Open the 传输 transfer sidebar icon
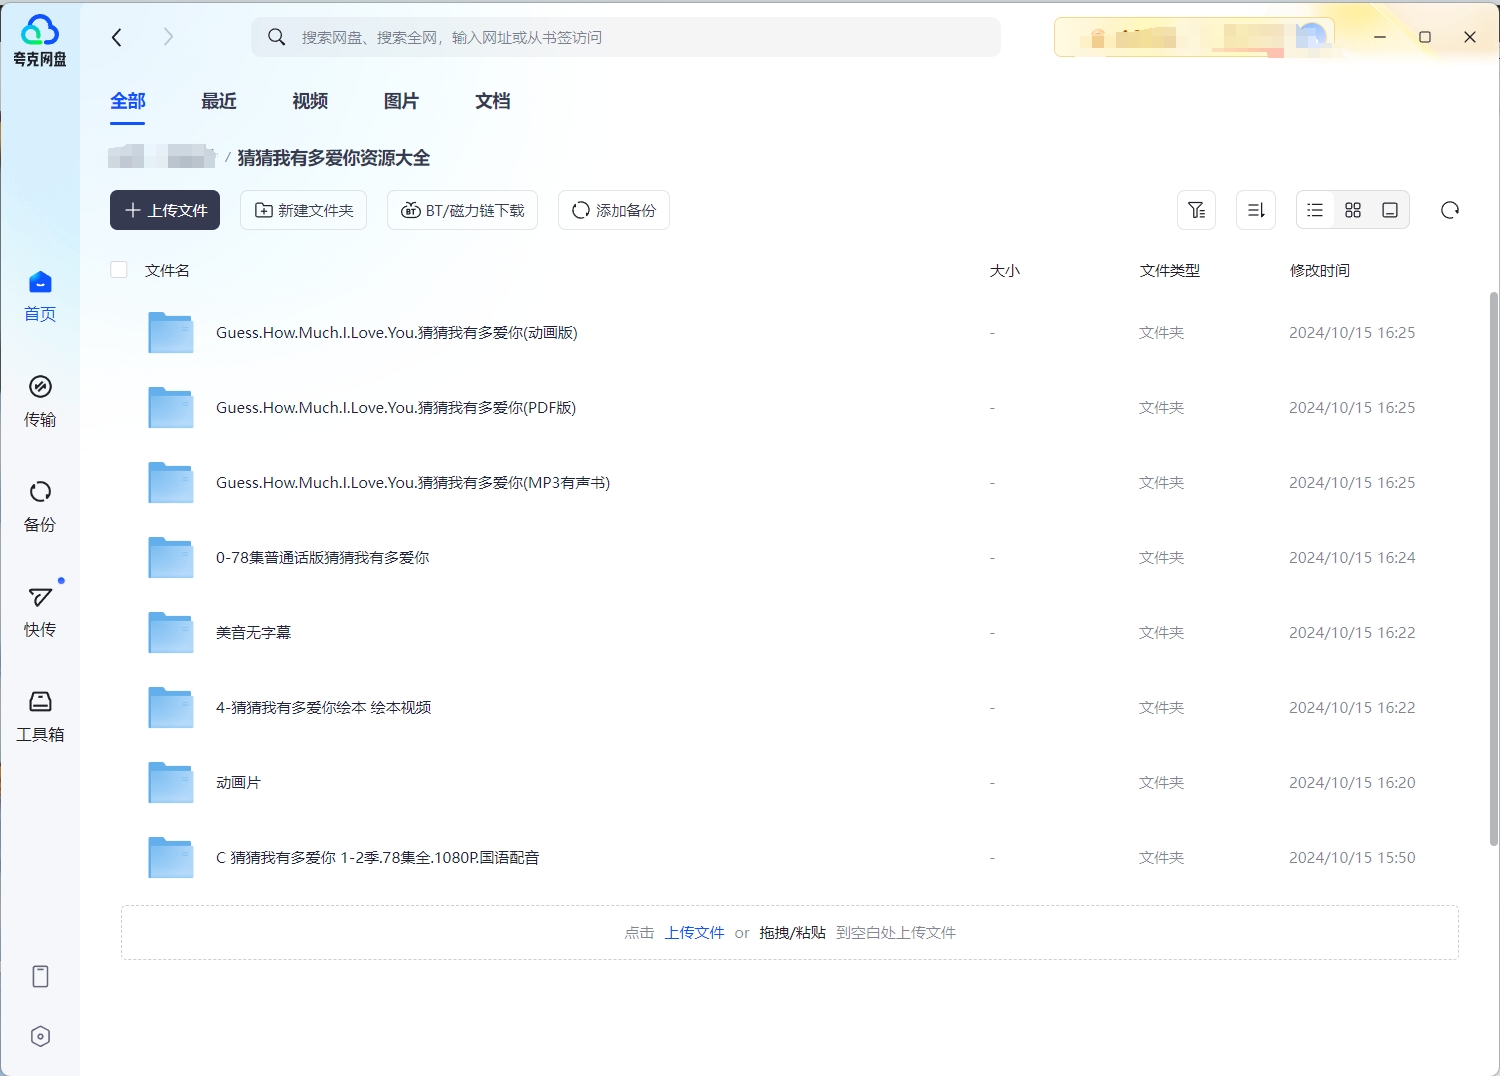This screenshot has height=1076, width=1500. [40, 400]
